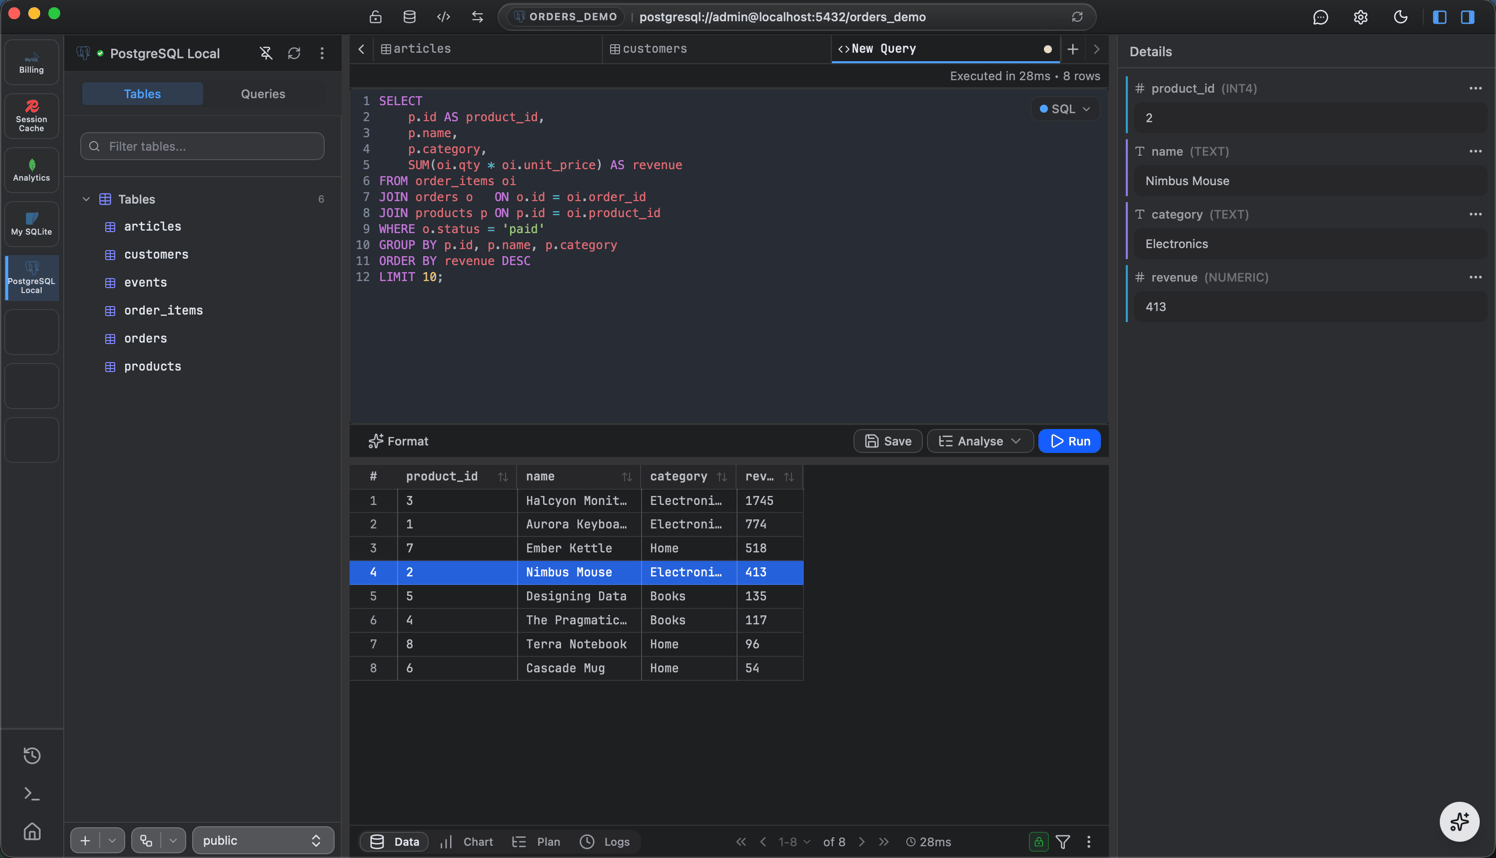Switch to the Chart view tab
Image resolution: width=1496 pixels, height=858 pixels.
pyautogui.click(x=467, y=842)
